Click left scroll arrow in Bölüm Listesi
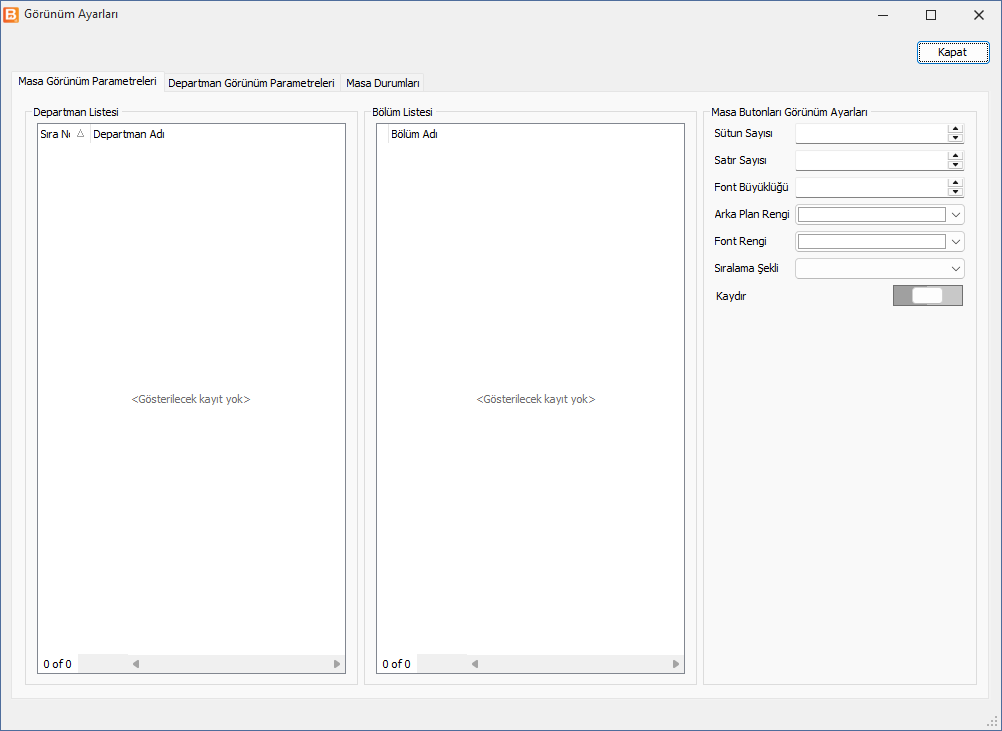 (x=475, y=664)
